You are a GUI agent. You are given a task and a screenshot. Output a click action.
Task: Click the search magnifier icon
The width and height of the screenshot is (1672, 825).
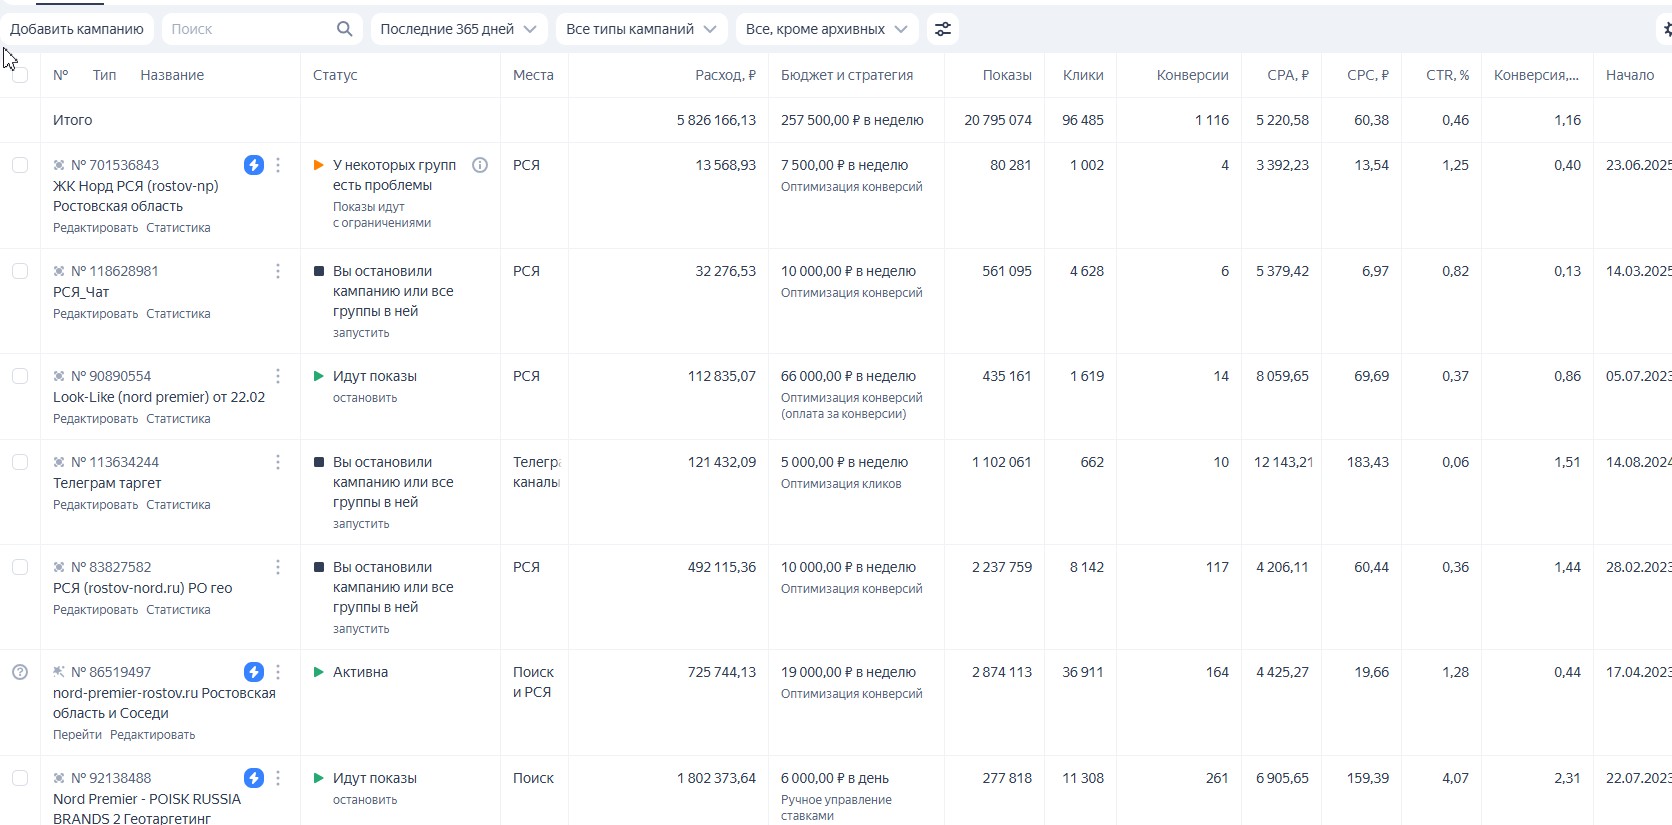pyautogui.click(x=344, y=29)
